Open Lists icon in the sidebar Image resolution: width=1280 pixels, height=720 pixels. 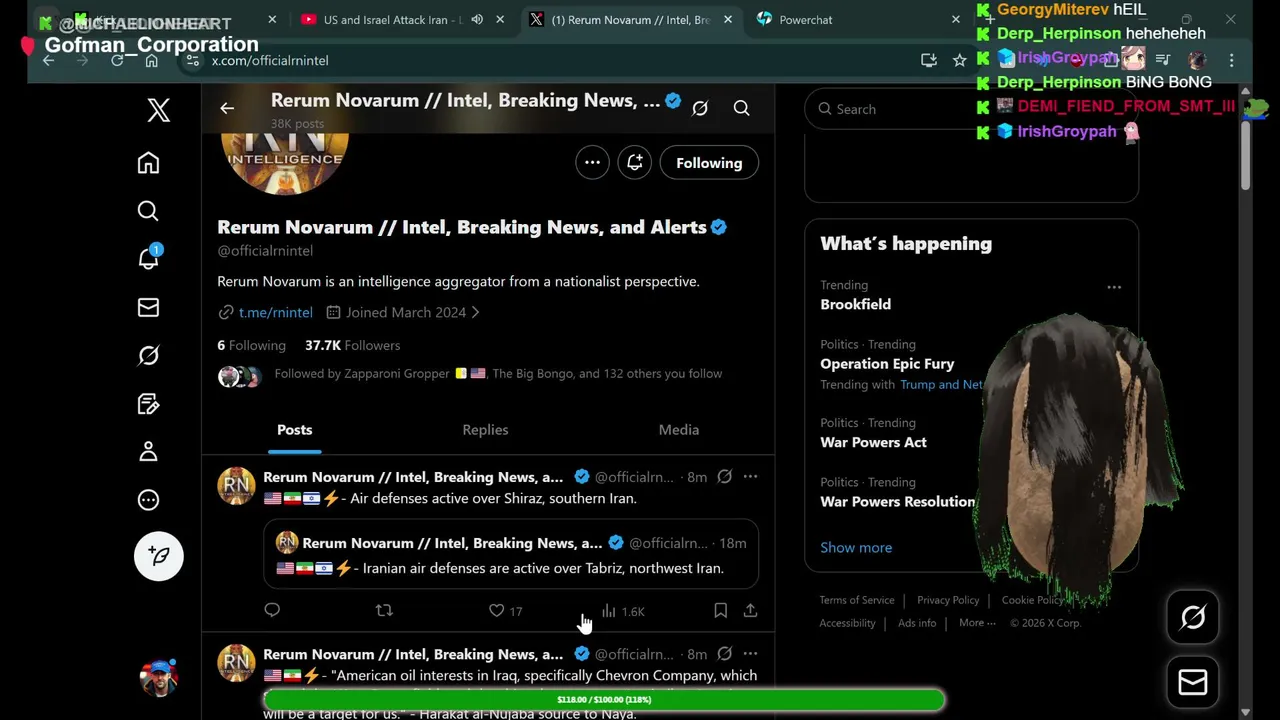[x=148, y=404]
